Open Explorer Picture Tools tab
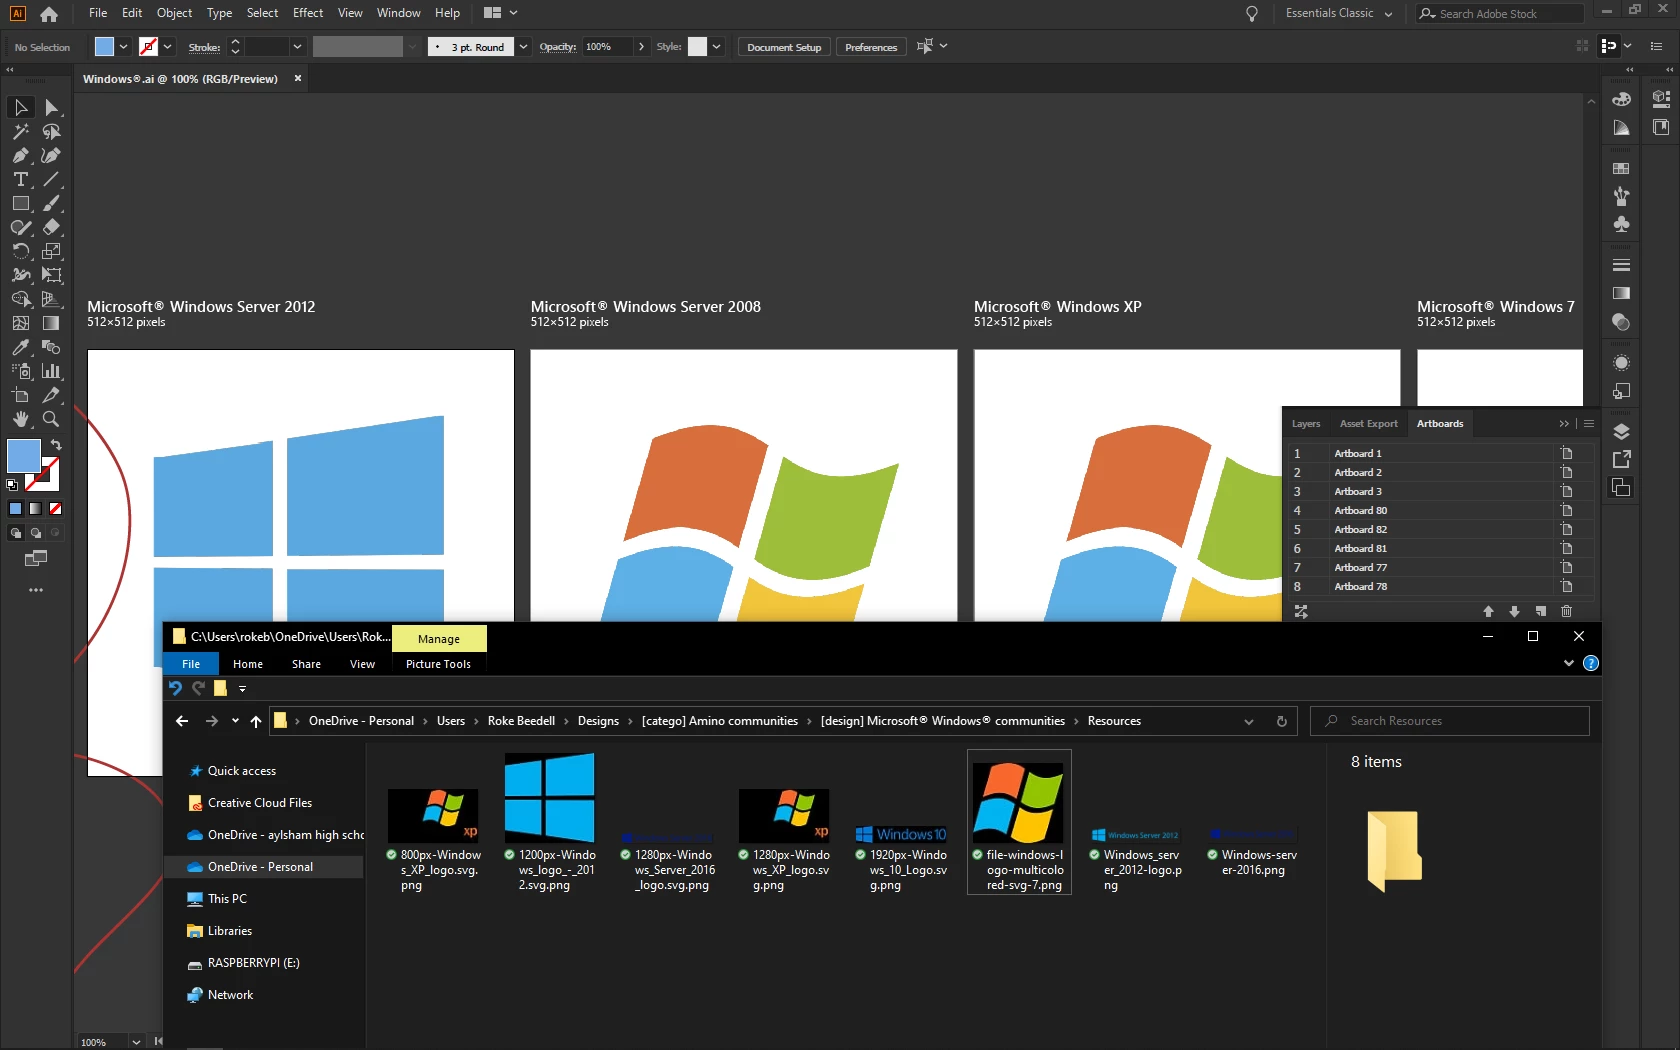The image size is (1680, 1050). pos(438,664)
